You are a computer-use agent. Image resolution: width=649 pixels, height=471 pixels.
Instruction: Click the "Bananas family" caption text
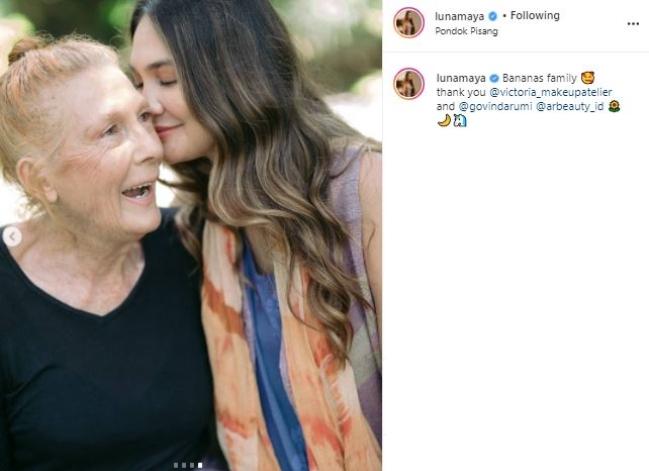click(540, 77)
